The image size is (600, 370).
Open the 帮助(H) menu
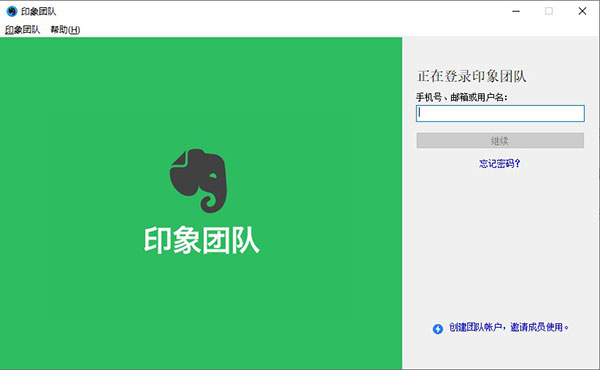65,29
